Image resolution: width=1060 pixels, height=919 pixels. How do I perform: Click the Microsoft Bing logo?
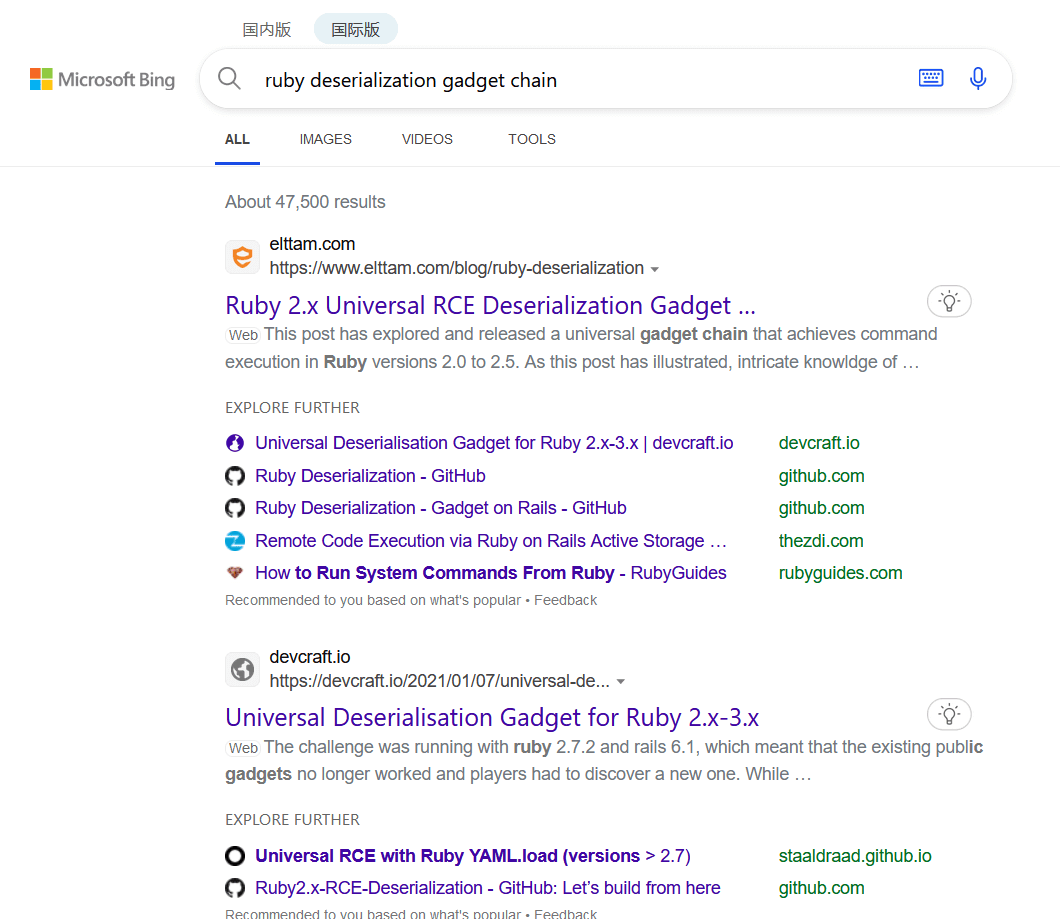[102, 80]
